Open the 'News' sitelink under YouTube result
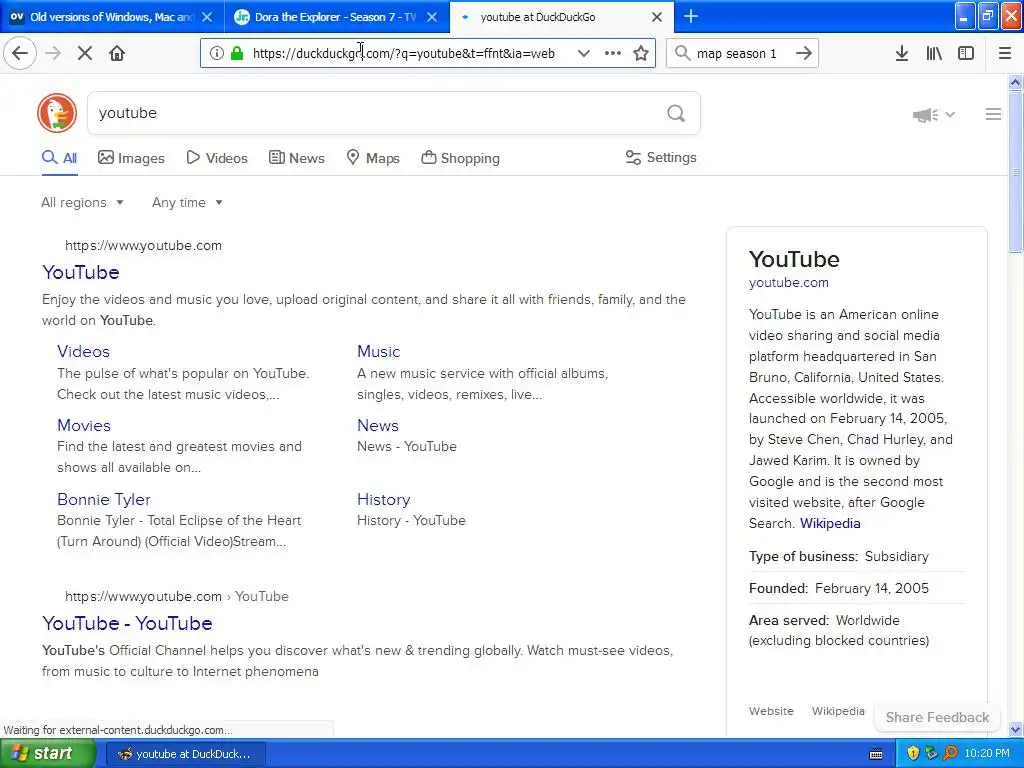Image resolution: width=1024 pixels, height=768 pixels. [x=377, y=425]
